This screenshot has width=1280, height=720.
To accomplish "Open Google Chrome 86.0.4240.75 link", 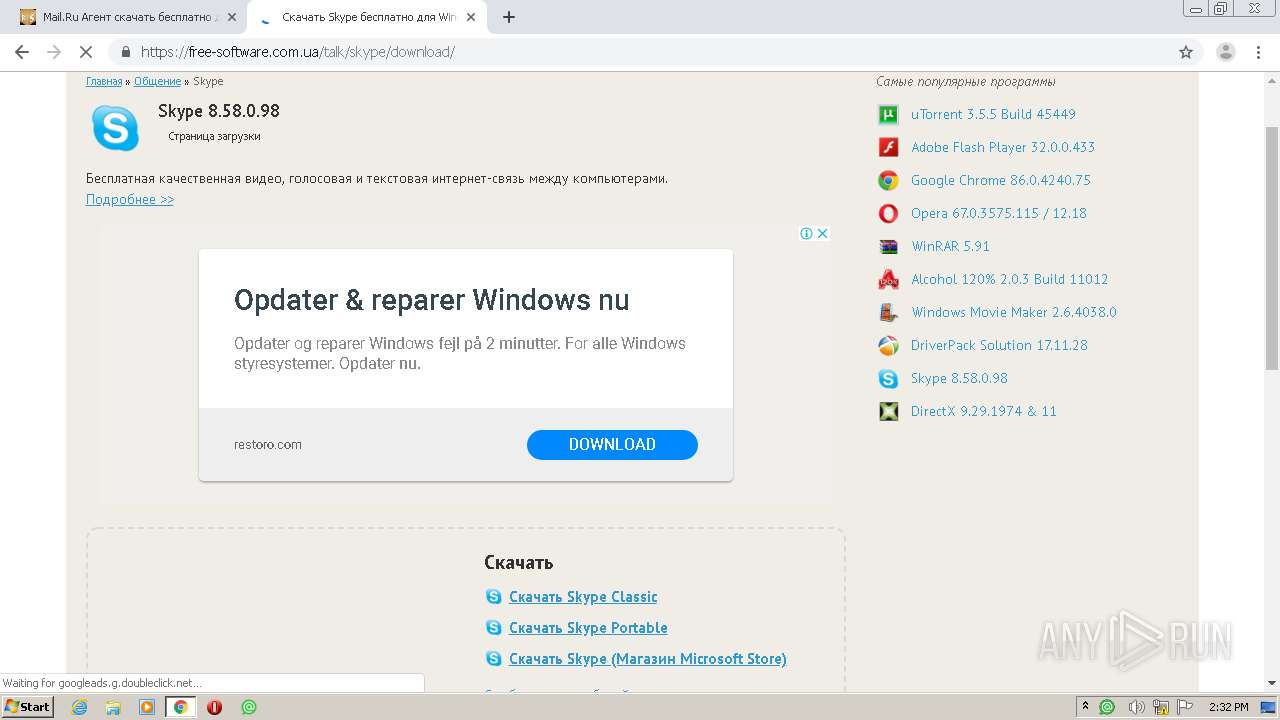I will pos(1001,180).
